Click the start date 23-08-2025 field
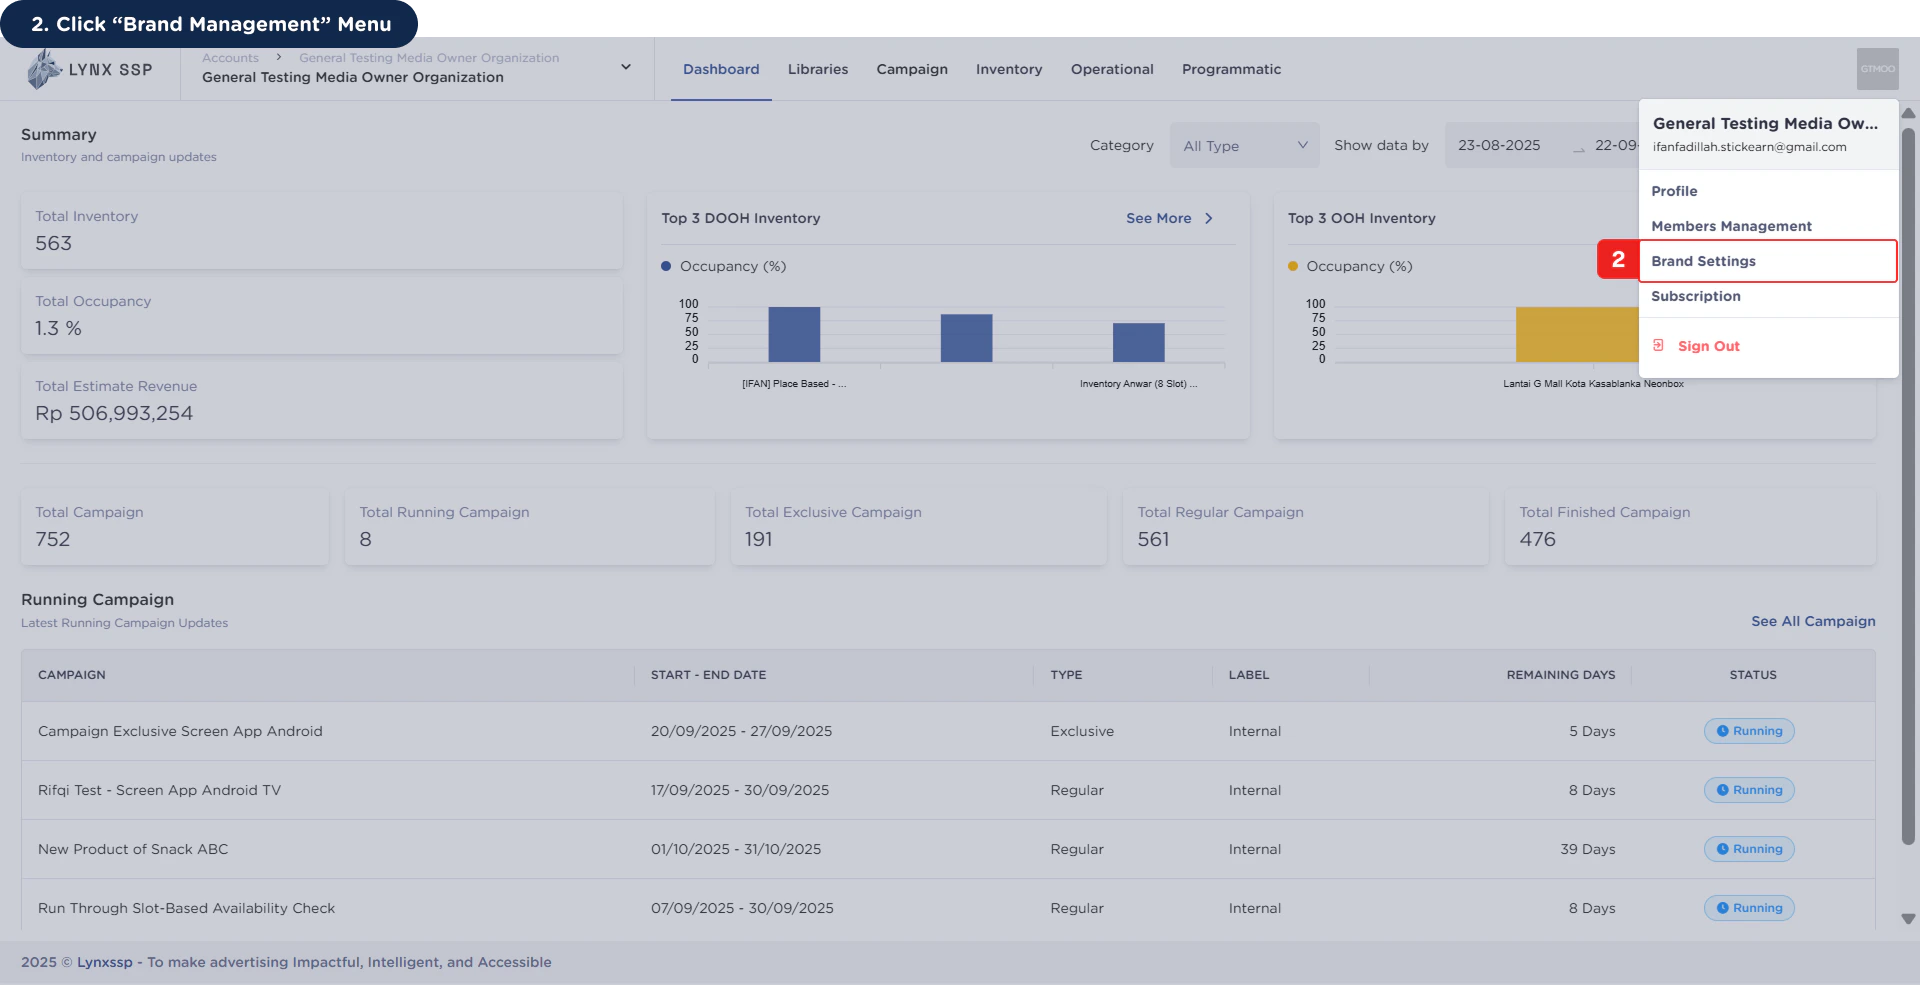1920x985 pixels. coord(1499,145)
